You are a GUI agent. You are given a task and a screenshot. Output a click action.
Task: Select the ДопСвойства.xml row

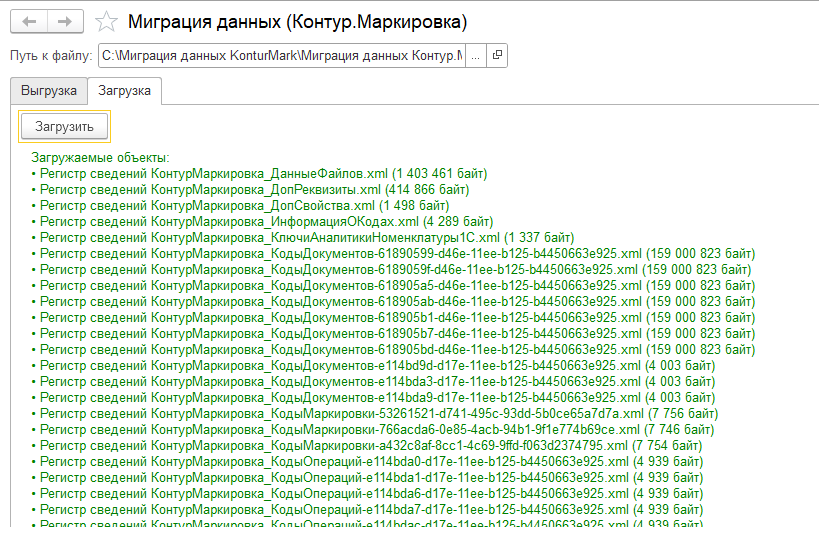[240, 206]
